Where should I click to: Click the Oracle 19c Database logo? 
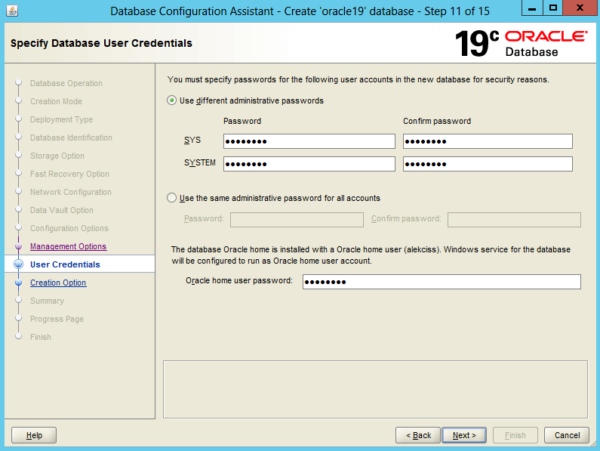[521, 43]
